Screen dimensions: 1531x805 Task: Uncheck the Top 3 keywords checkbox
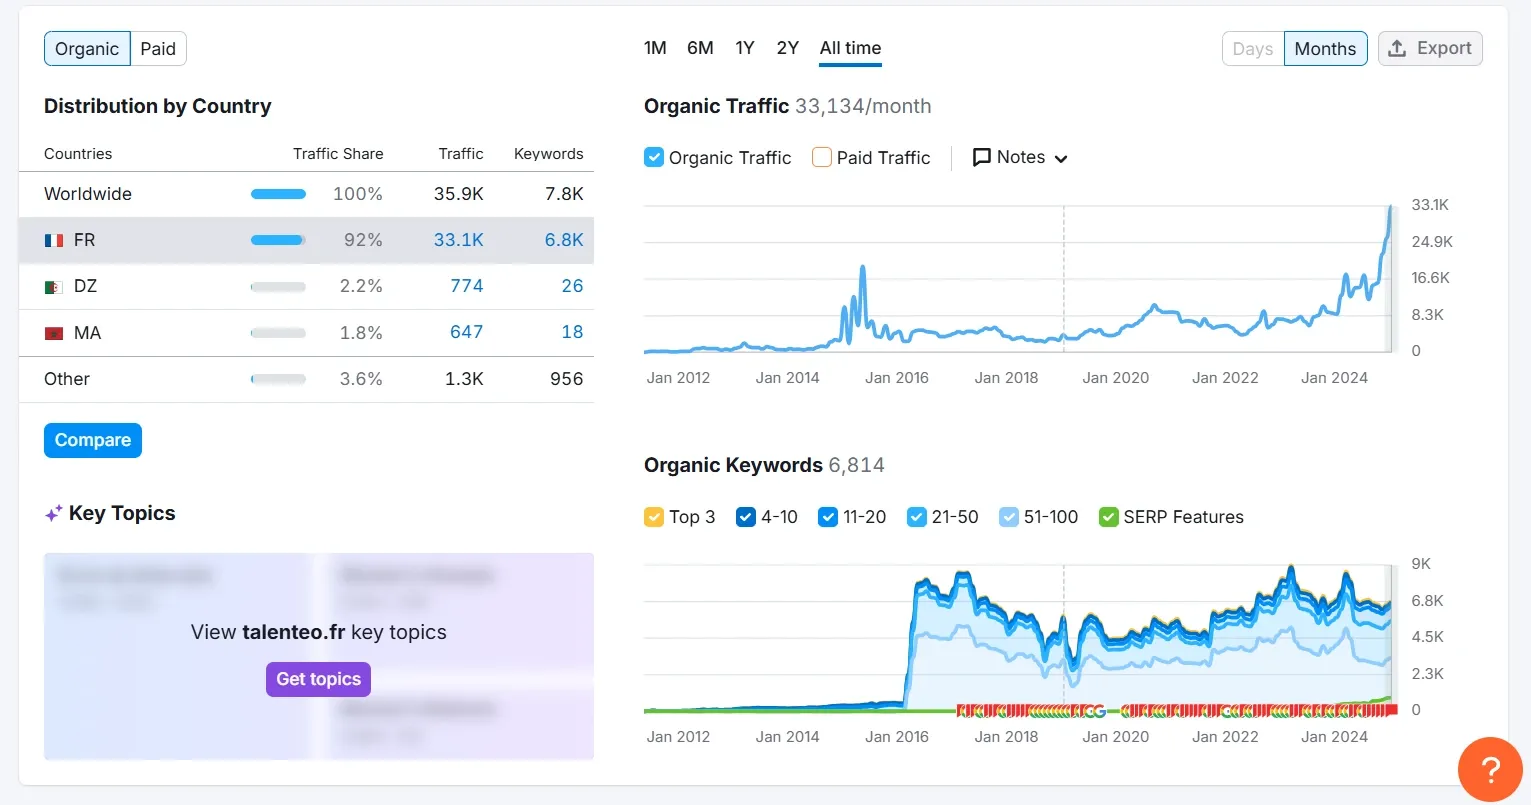coord(654,517)
